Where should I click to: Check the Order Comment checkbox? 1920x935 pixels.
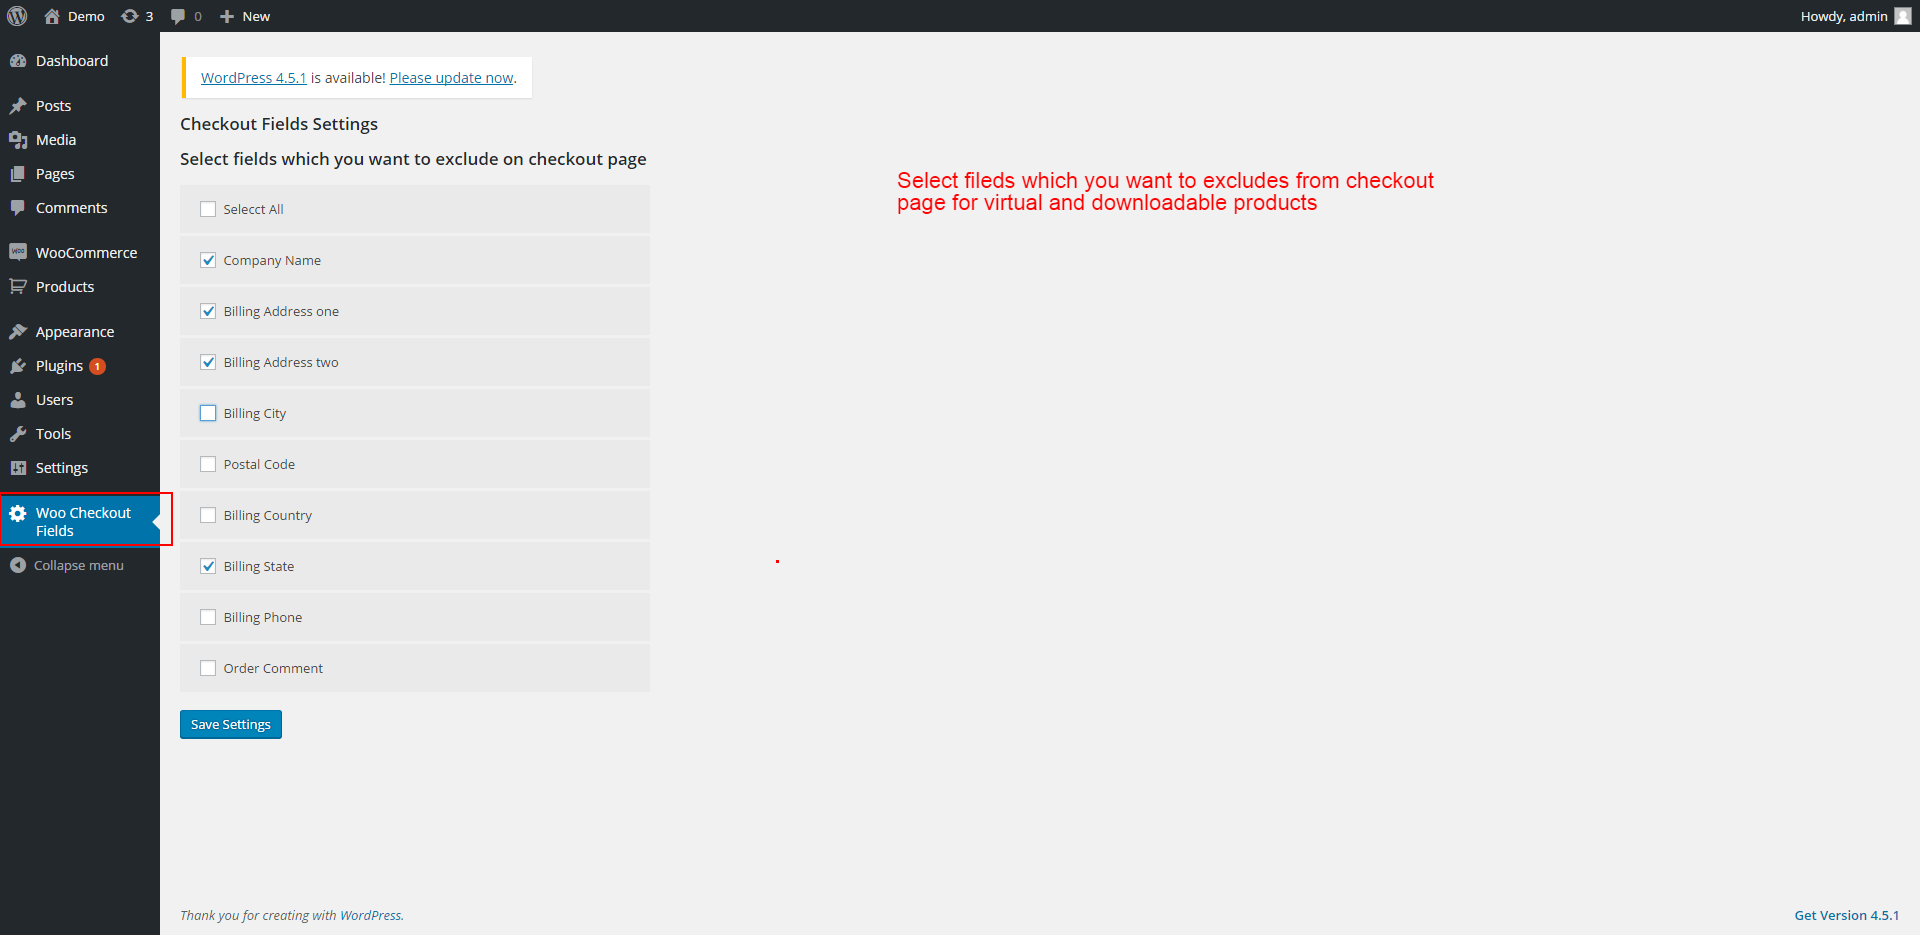point(208,668)
